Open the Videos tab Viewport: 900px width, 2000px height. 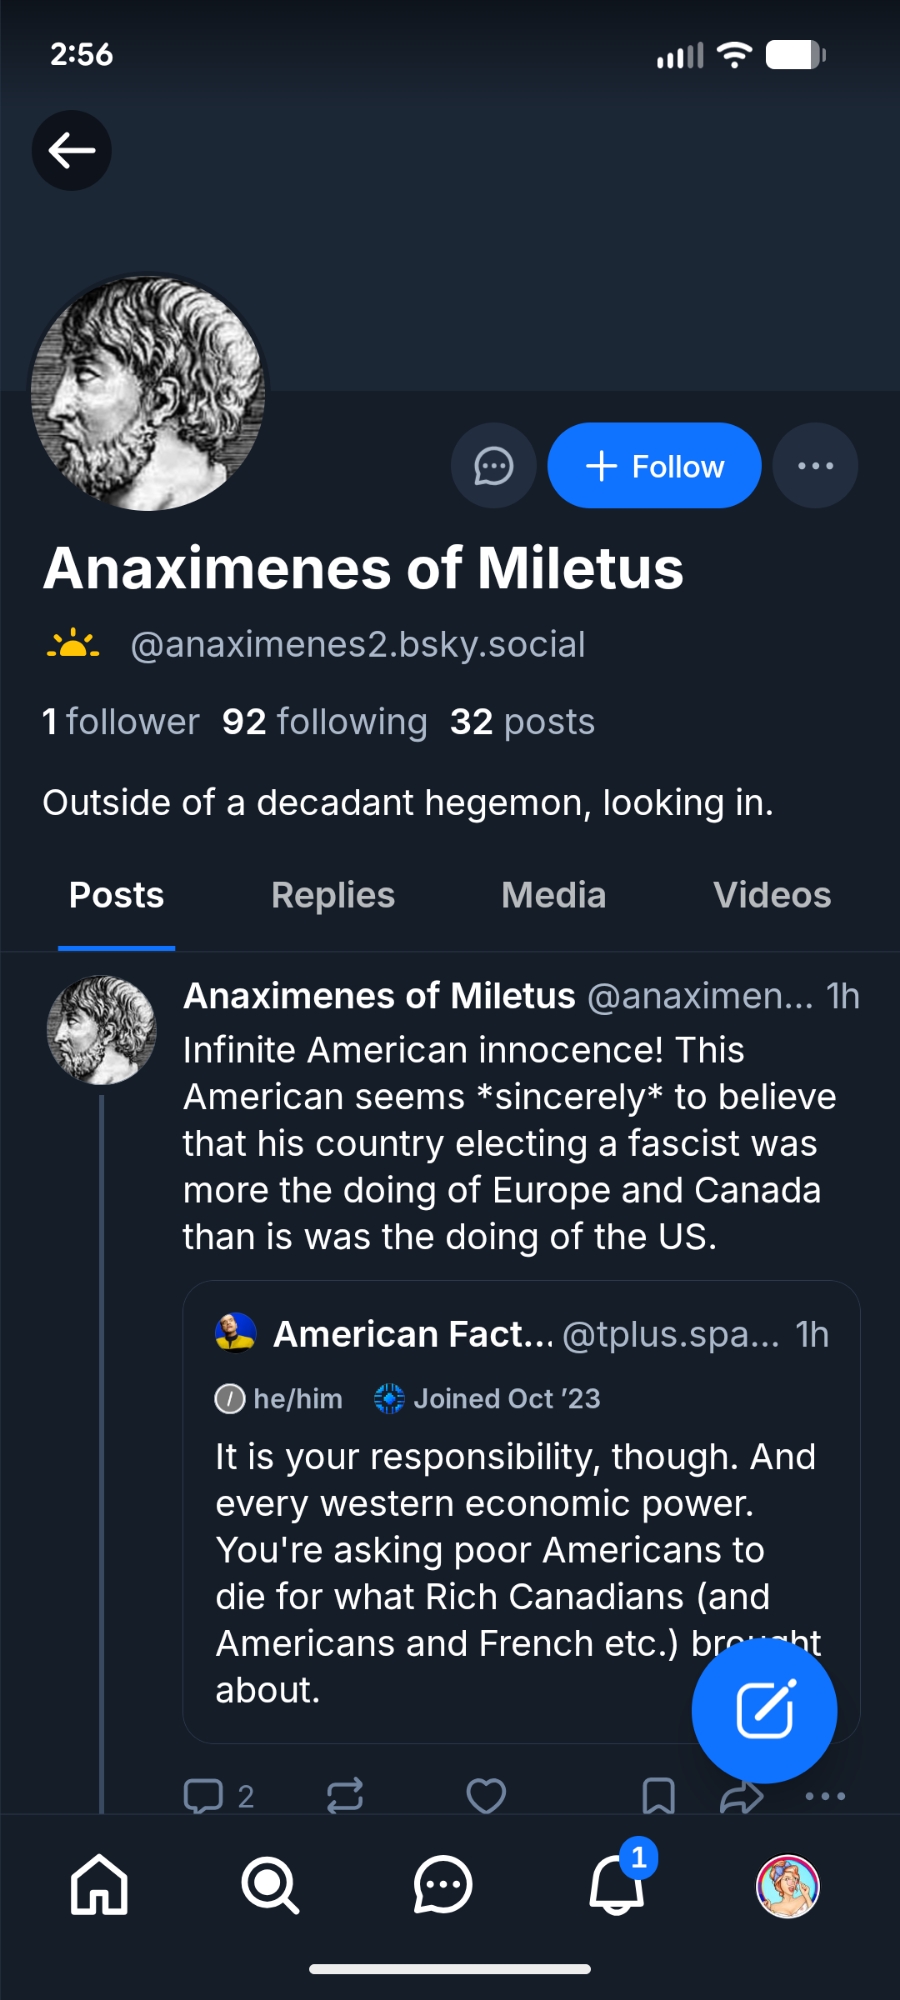click(x=771, y=895)
